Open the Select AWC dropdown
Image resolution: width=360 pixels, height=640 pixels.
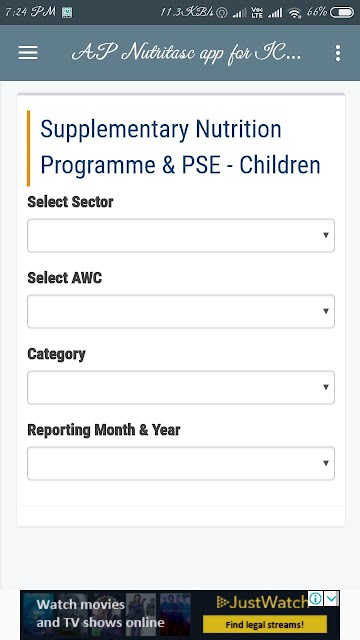[x=181, y=311]
